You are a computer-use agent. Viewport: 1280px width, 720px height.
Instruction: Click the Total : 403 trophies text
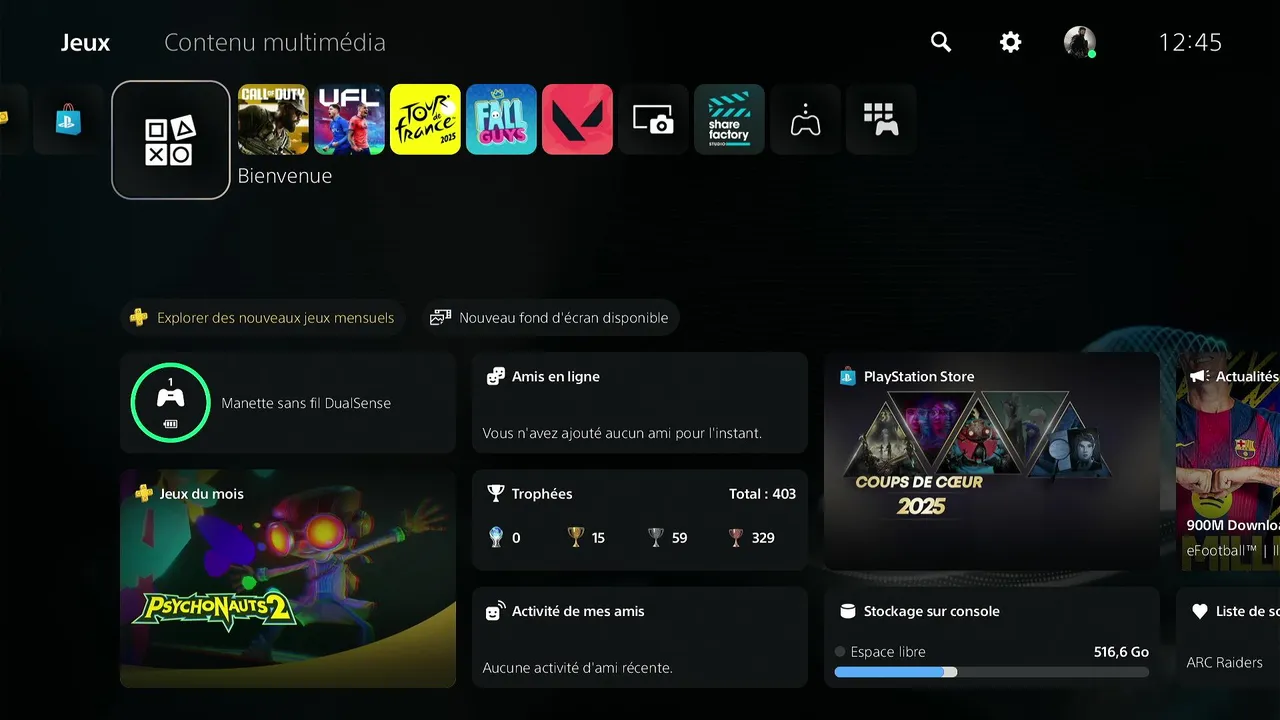(763, 494)
